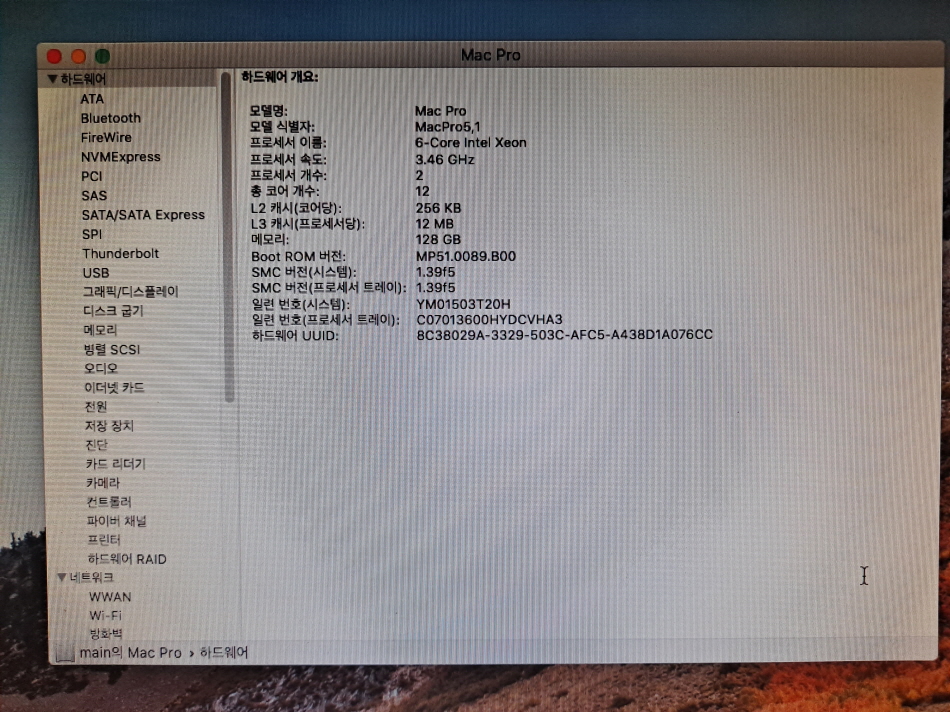This screenshot has width=950, height=712.
Task: View FireWire device information
Action: point(106,137)
